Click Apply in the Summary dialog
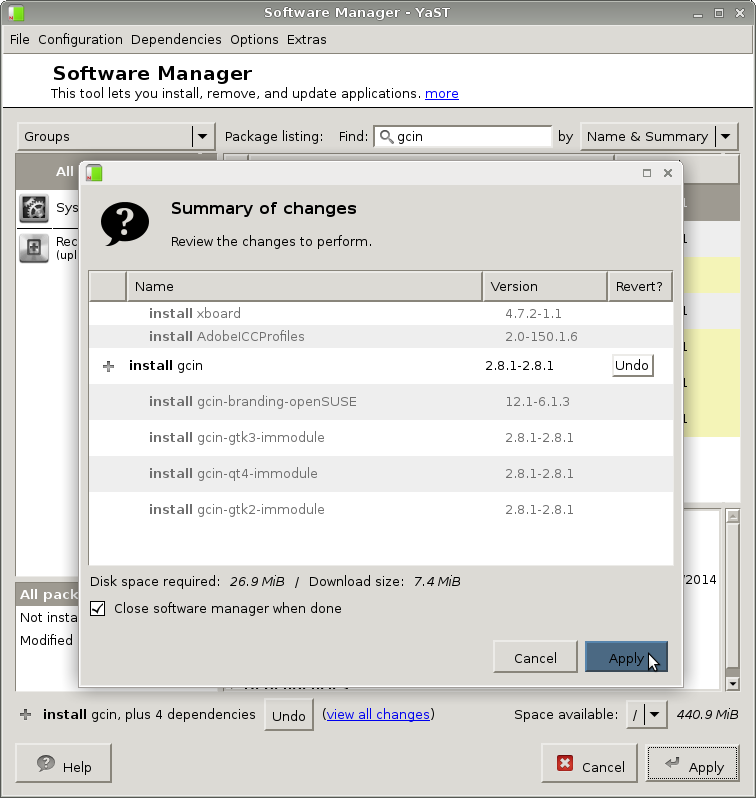 click(x=626, y=658)
